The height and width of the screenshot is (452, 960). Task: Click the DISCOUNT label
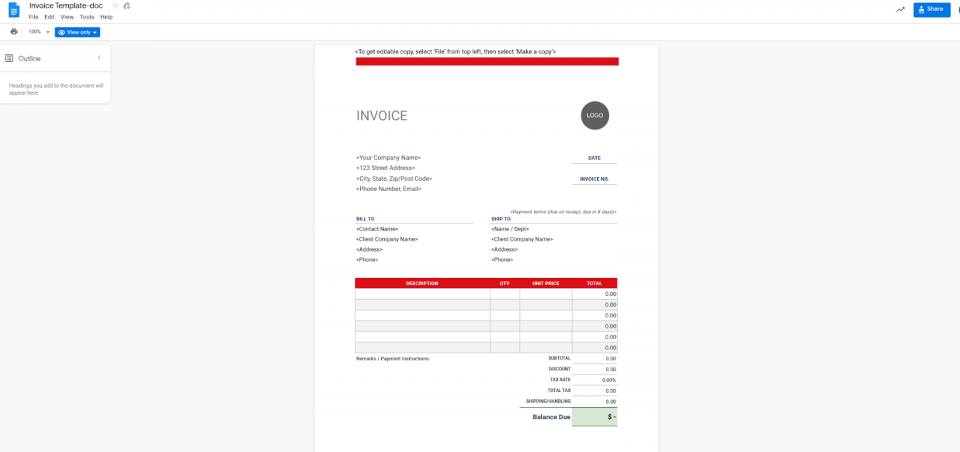tap(560, 369)
